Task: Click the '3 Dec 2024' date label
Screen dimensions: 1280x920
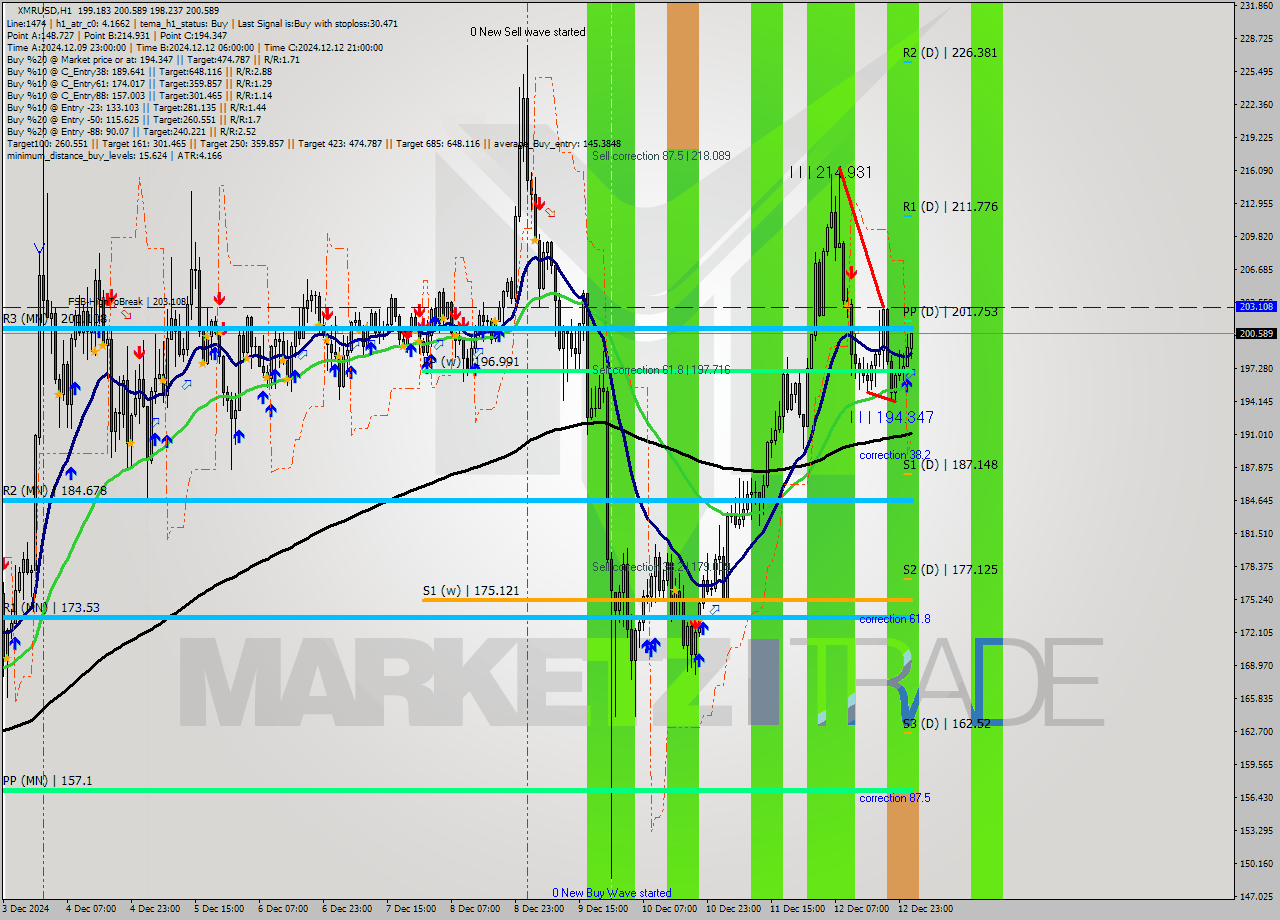Action: (x=24, y=909)
